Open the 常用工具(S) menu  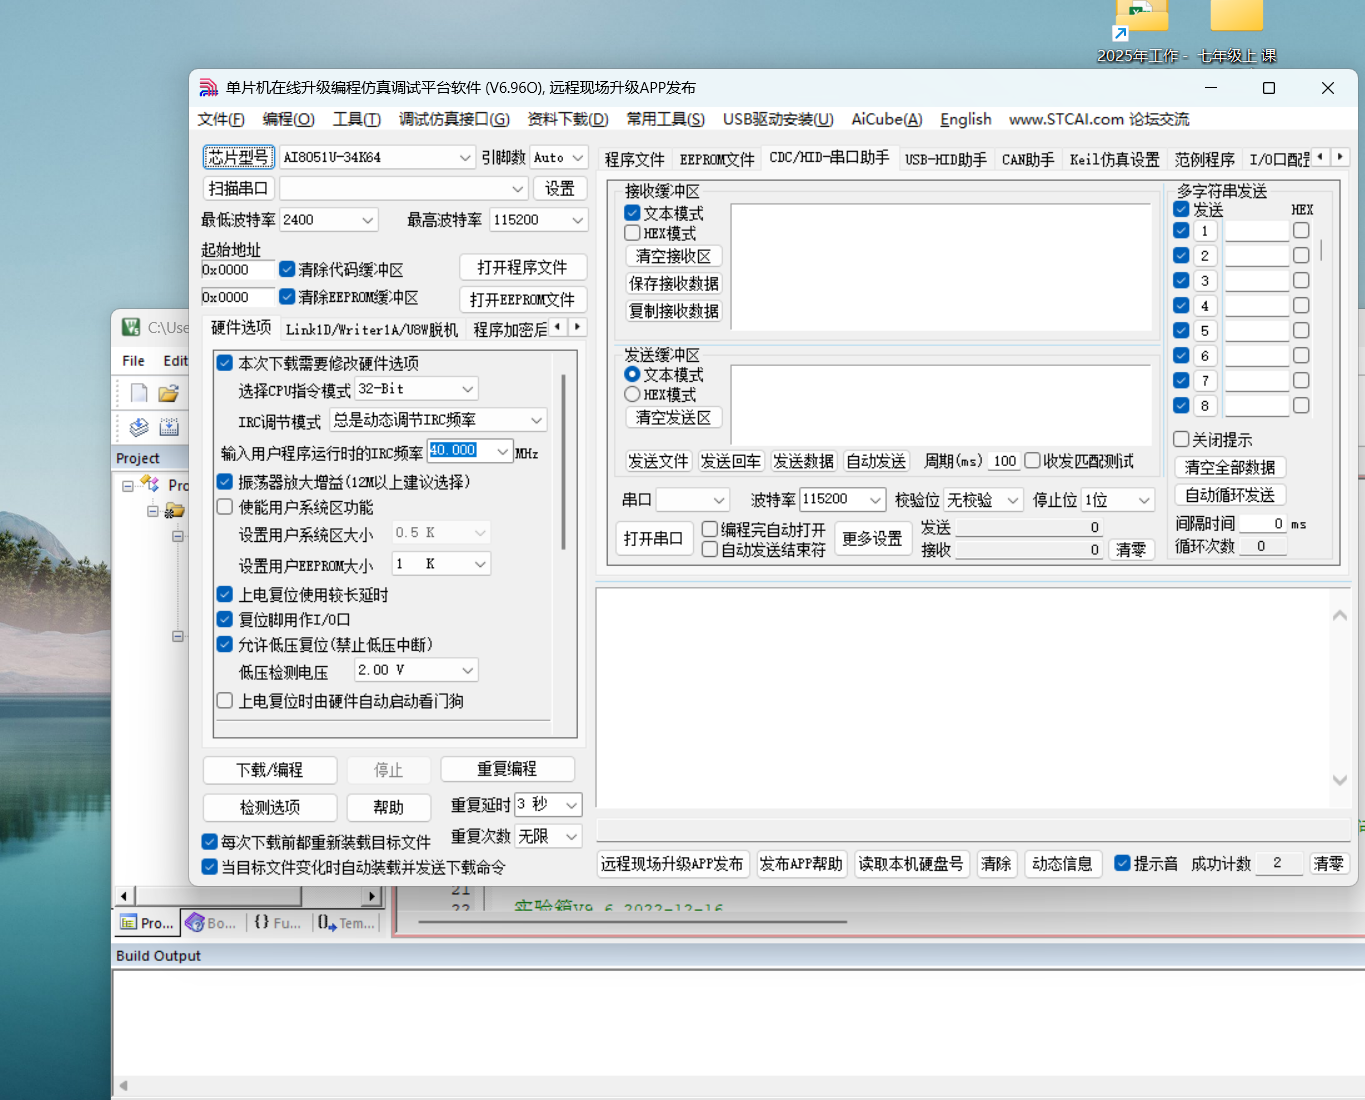tap(665, 119)
